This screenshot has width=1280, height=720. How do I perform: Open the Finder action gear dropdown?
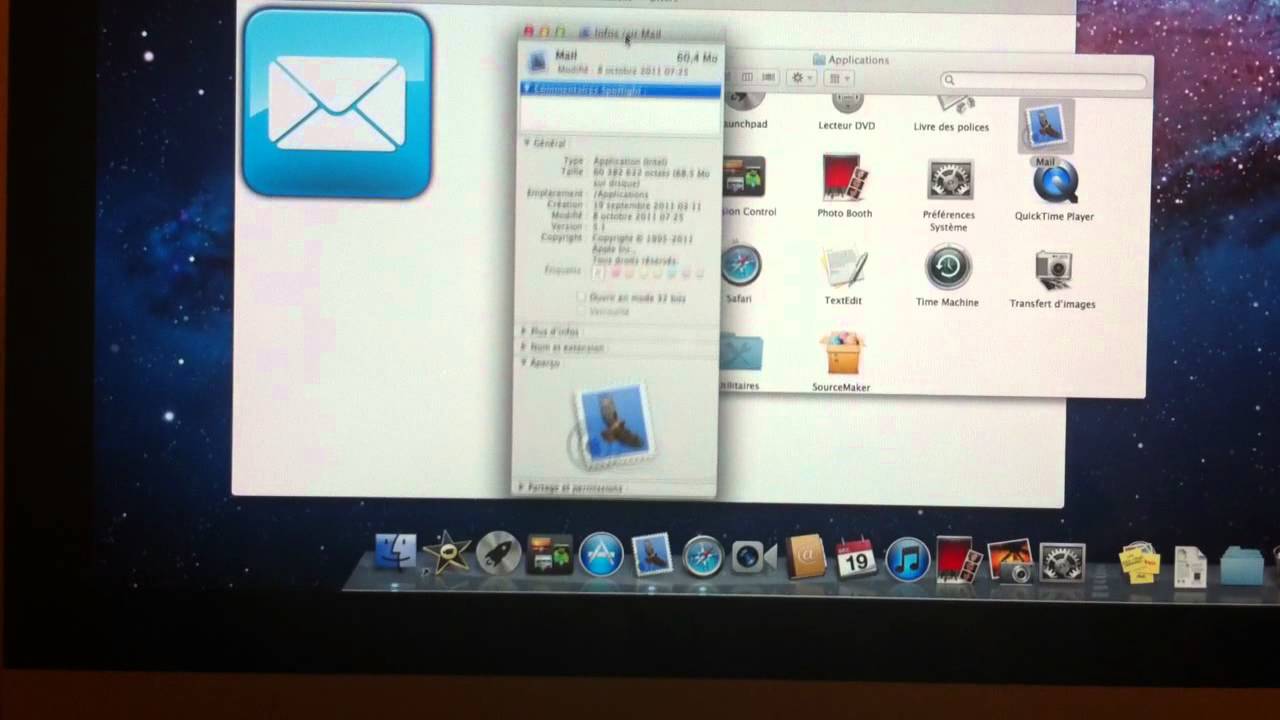coord(801,77)
